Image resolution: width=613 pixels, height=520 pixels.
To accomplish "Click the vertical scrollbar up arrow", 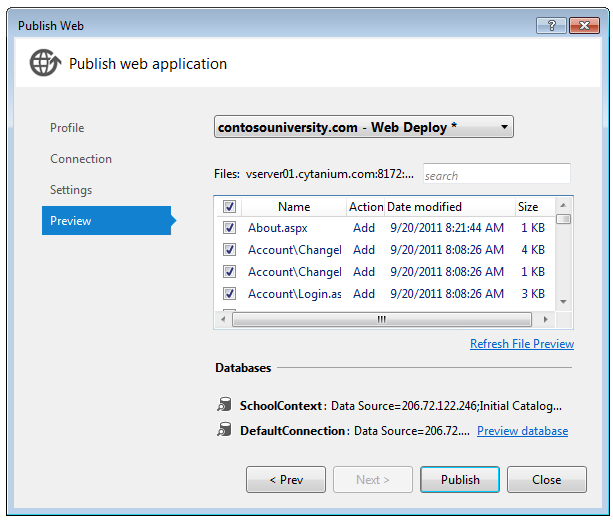I will (x=563, y=205).
